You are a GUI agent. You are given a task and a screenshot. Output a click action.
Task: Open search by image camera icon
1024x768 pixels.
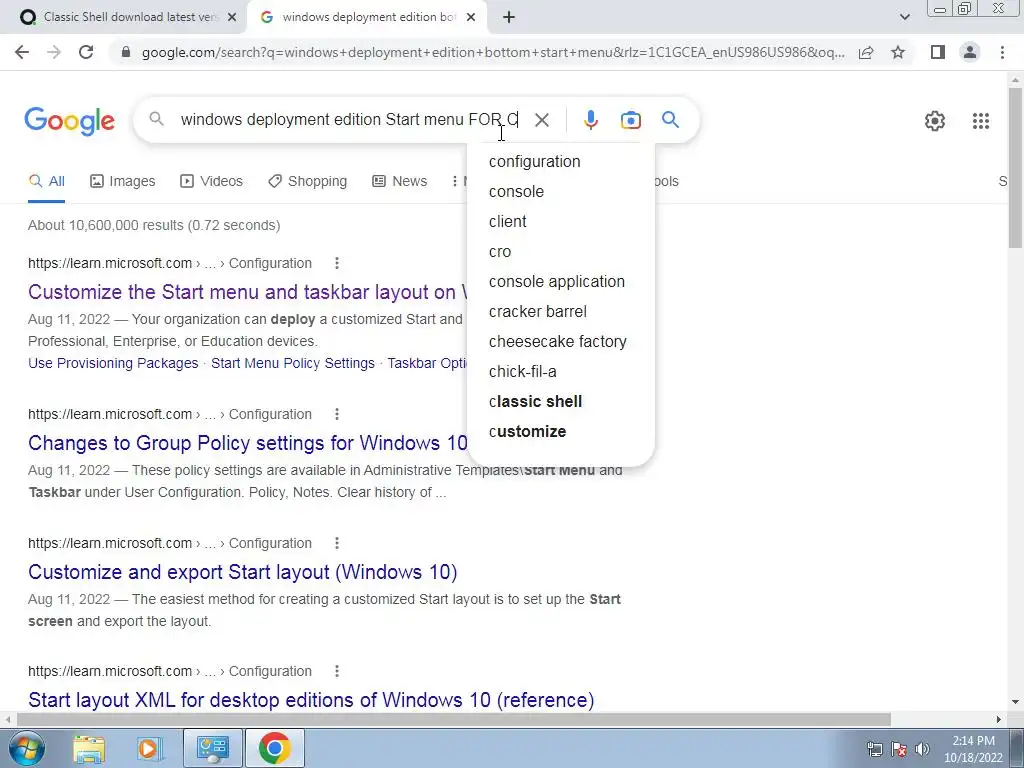(630, 120)
